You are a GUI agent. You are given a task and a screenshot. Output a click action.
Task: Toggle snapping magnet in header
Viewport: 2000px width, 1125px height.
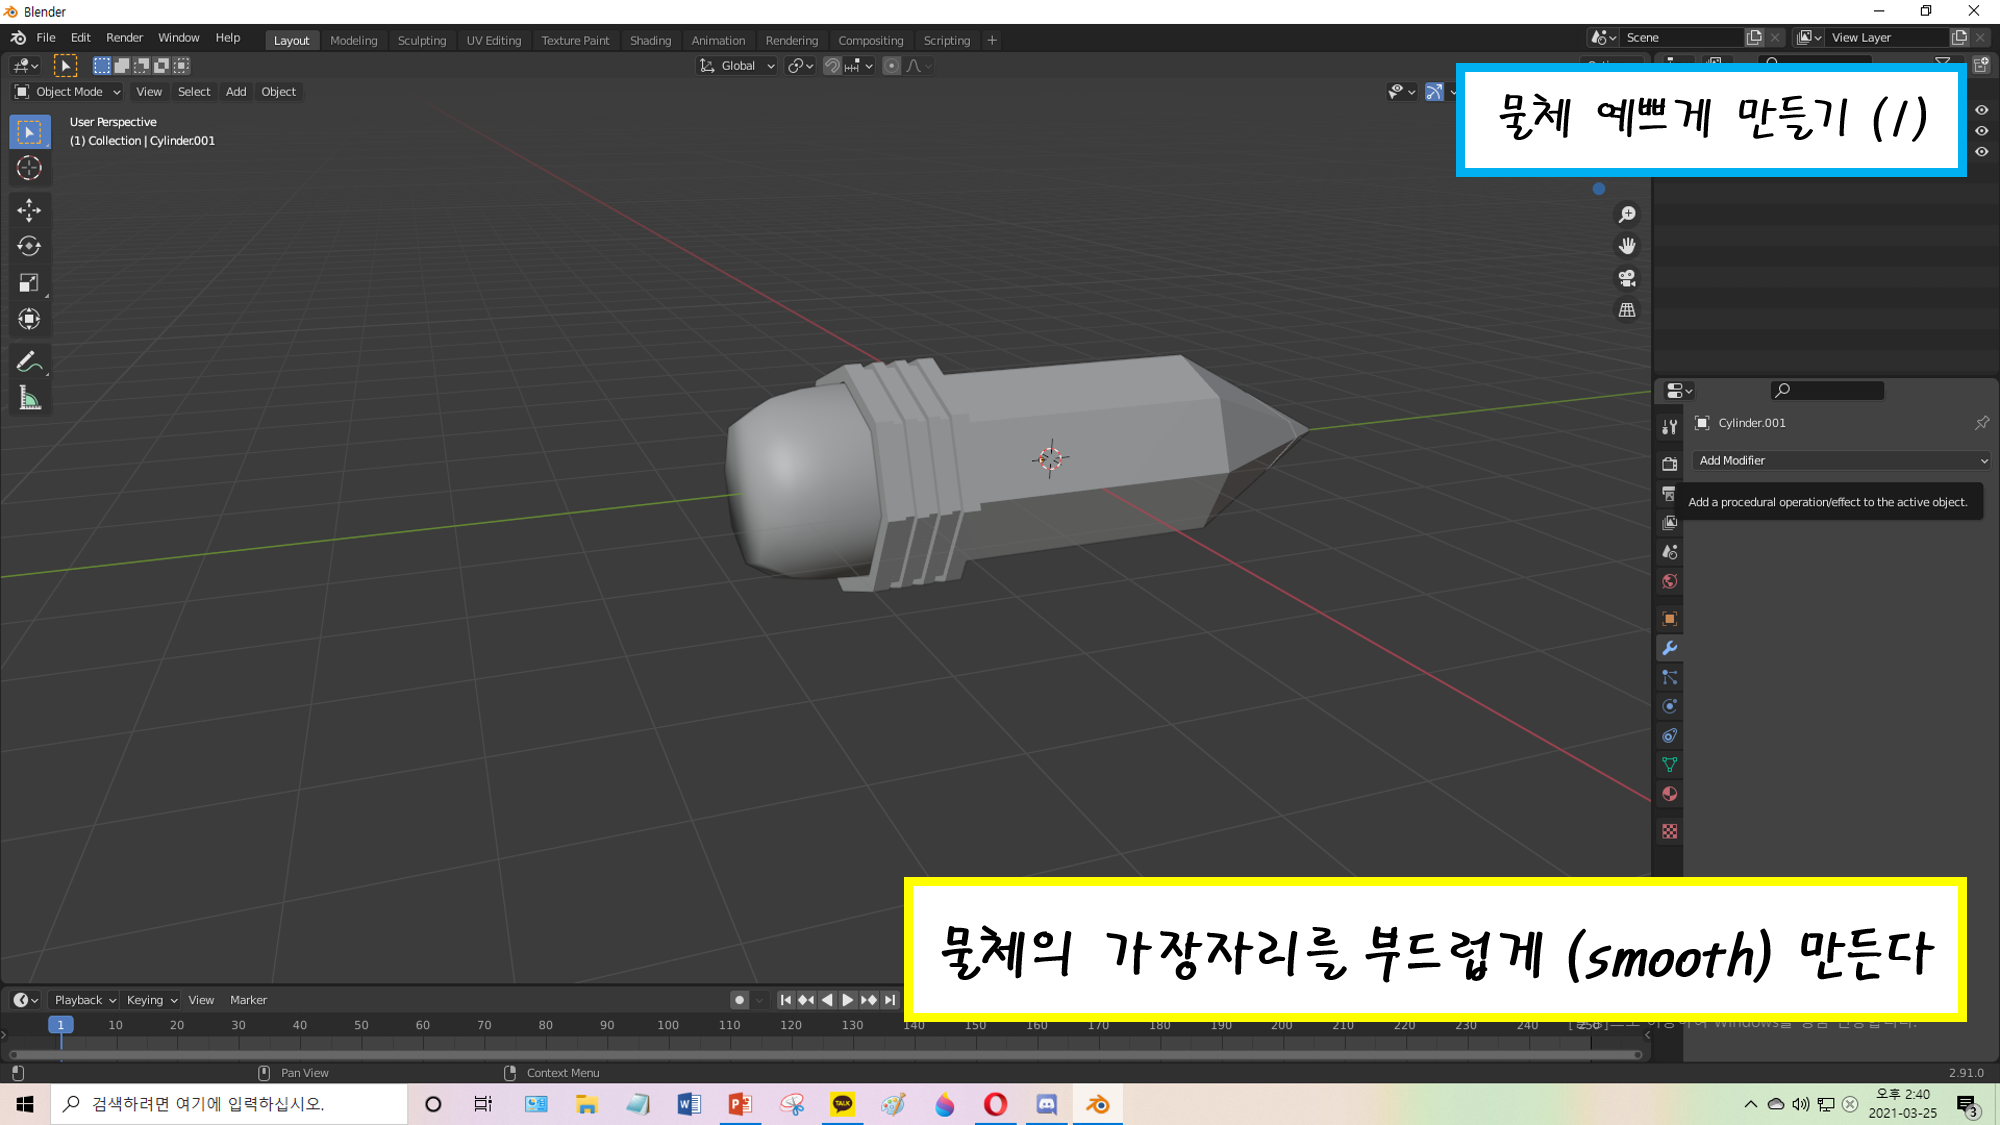832,66
